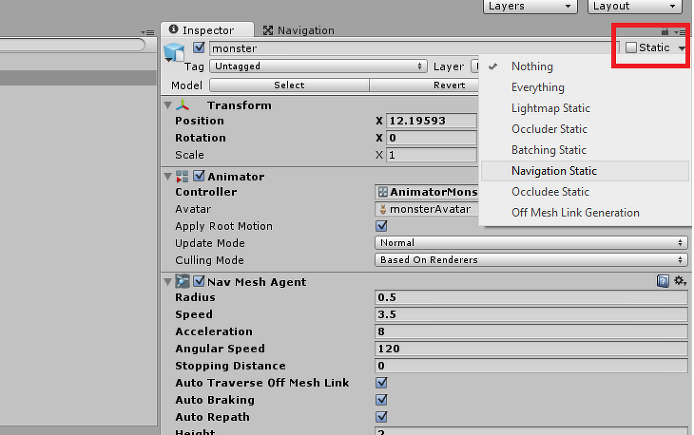
Task: Click the search field in left panel
Action: click(72, 44)
